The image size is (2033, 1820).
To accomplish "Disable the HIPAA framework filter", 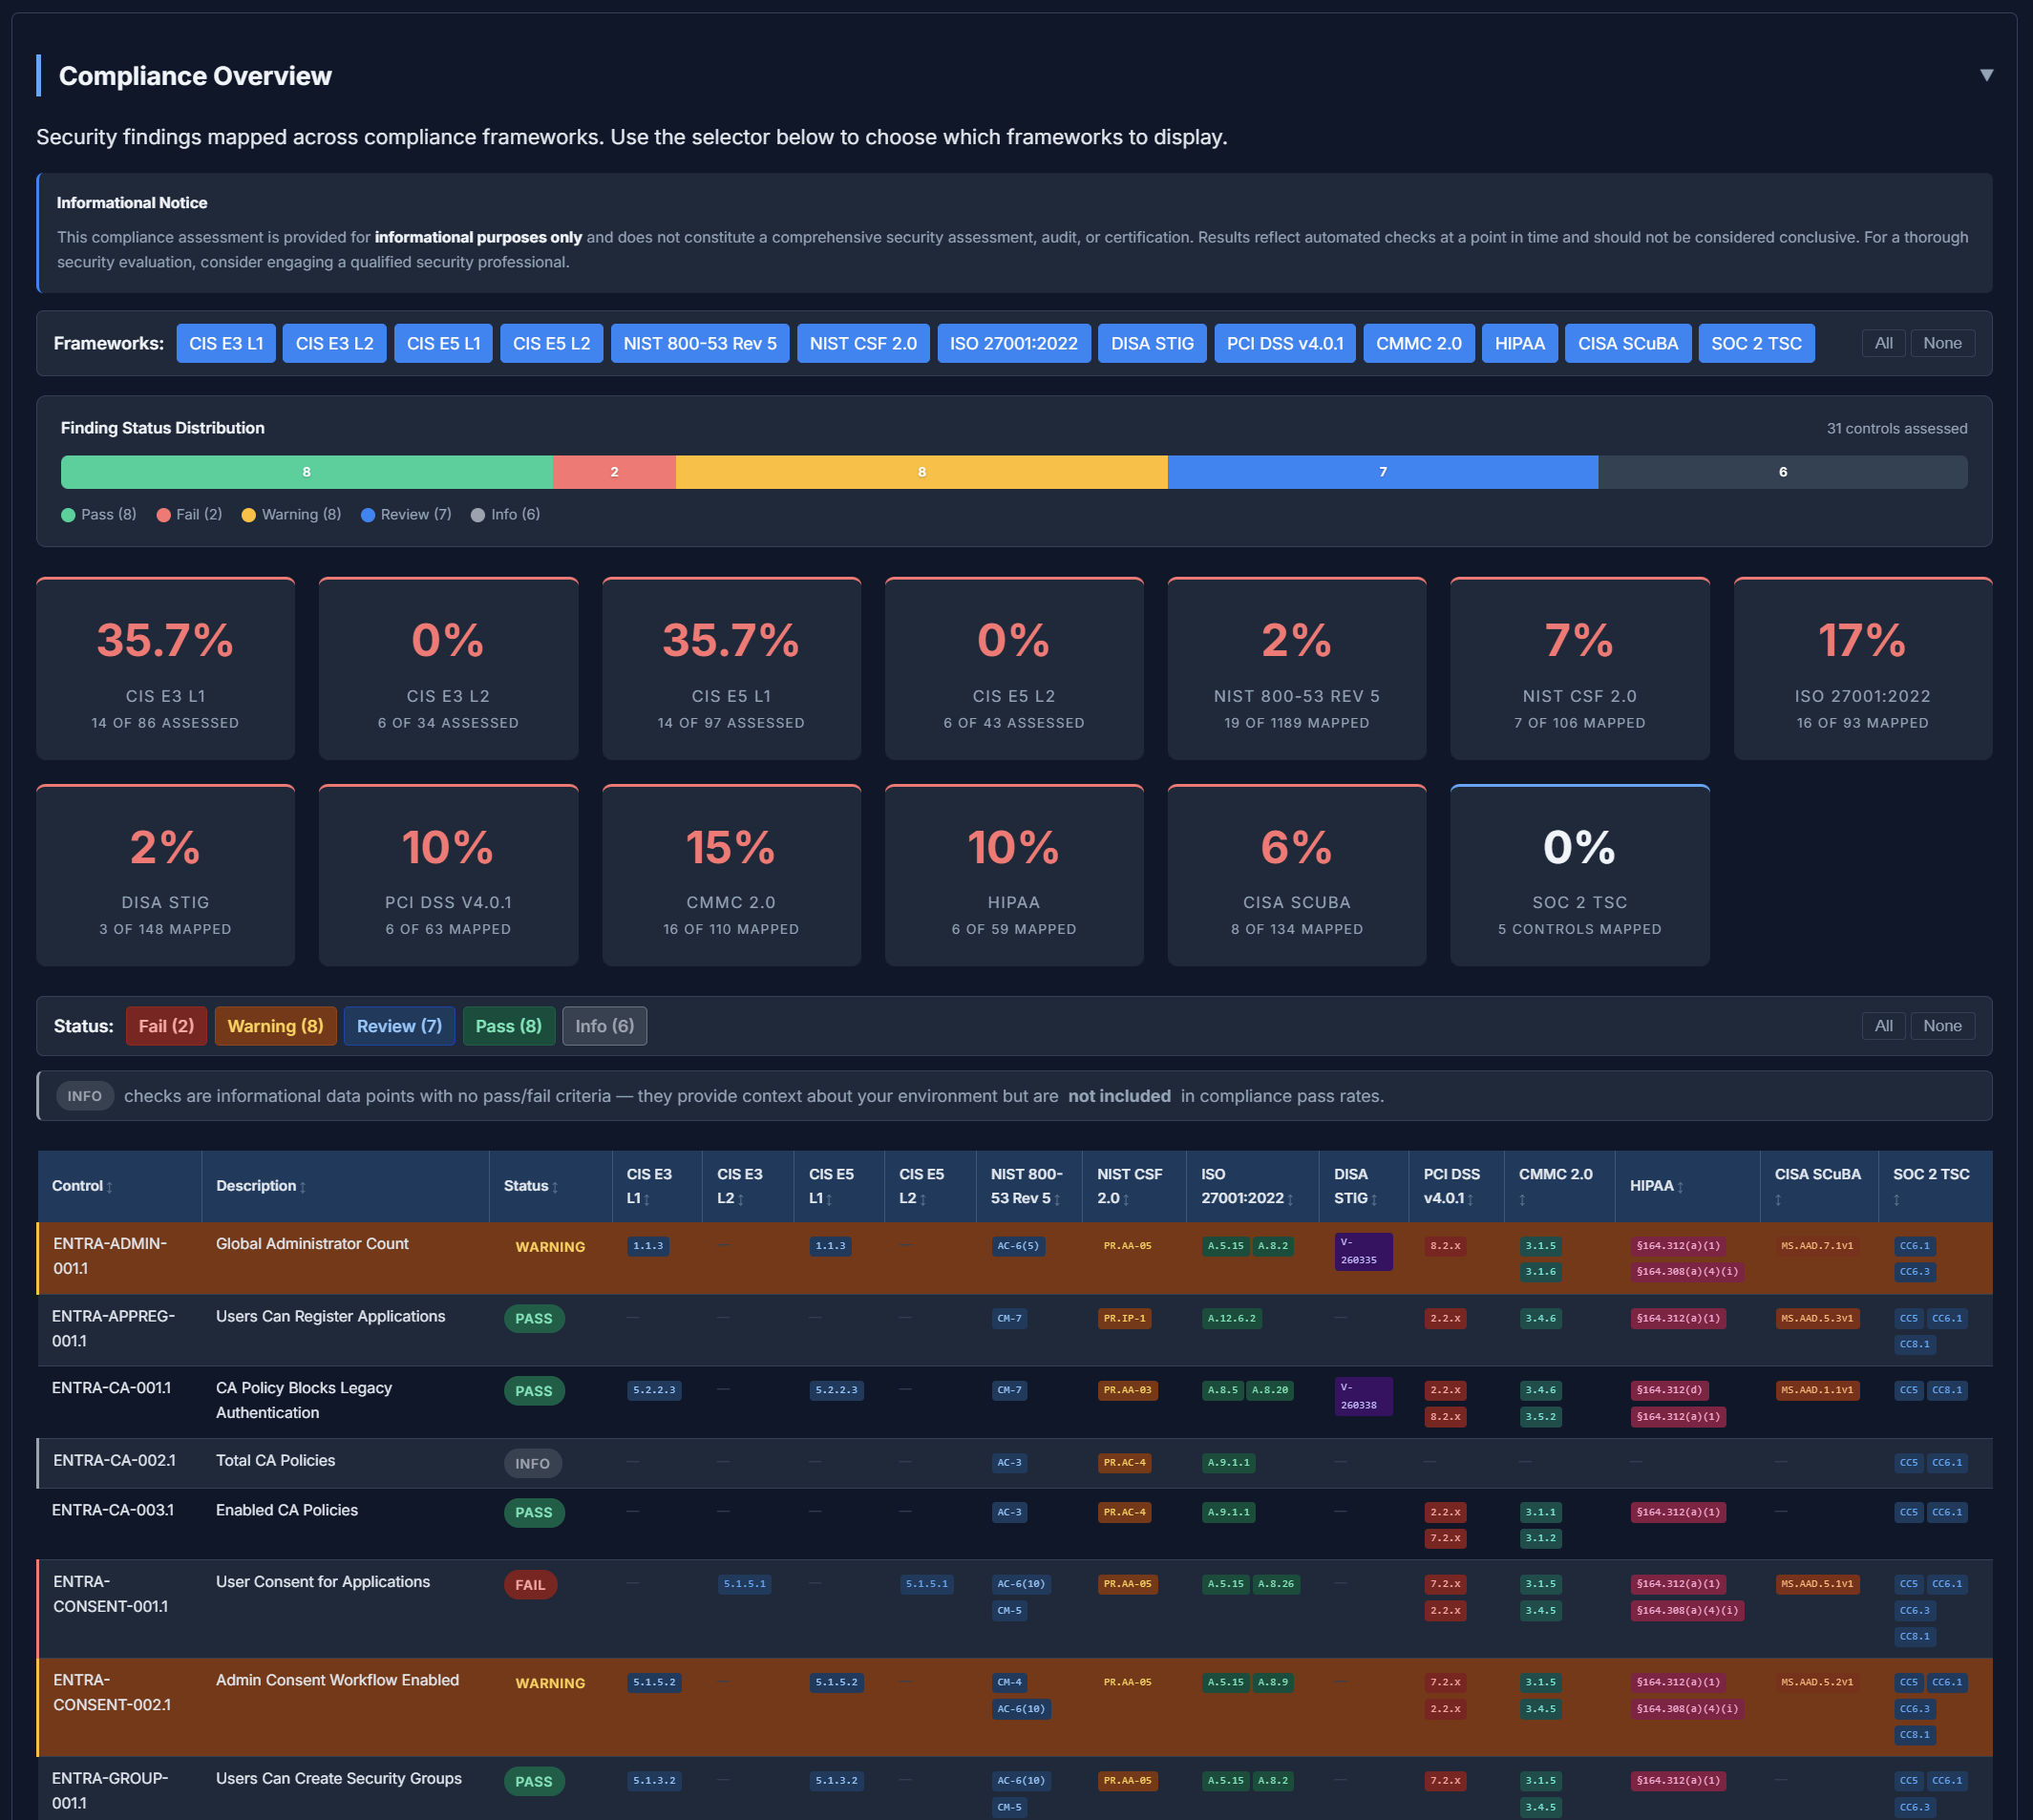I will point(1518,343).
